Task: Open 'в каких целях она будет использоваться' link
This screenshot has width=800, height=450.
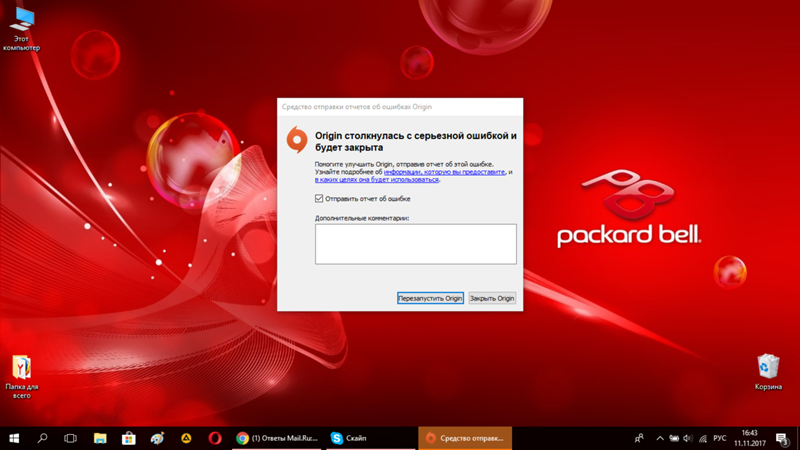Action: pyautogui.click(x=377, y=180)
